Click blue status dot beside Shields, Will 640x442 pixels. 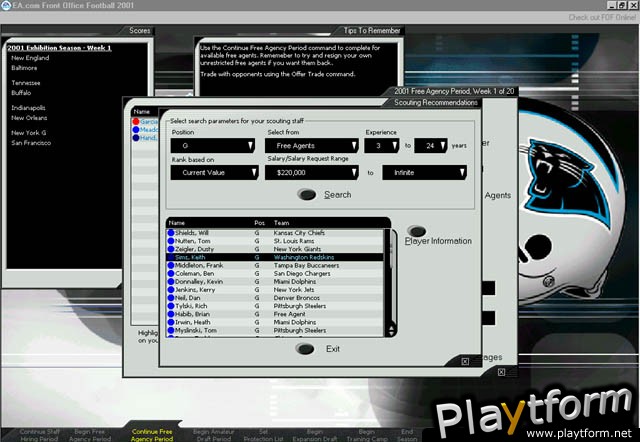pos(171,233)
